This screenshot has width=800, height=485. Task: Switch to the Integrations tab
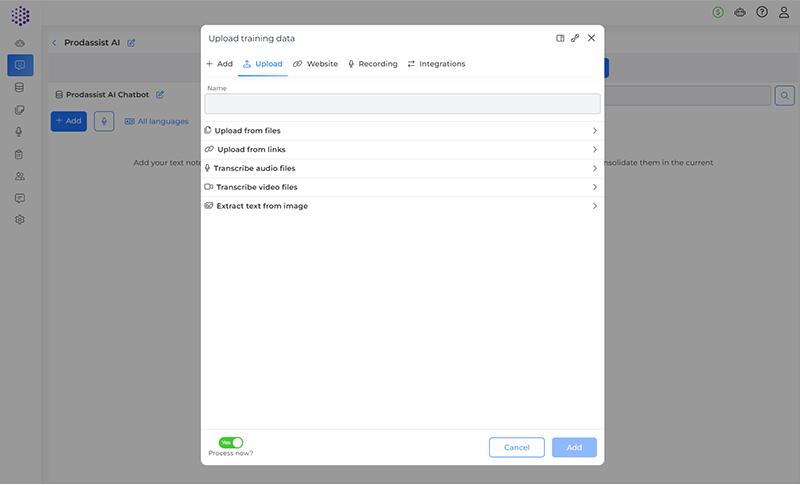coord(436,64)
